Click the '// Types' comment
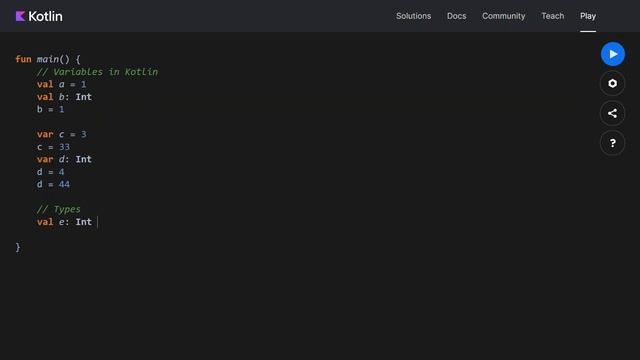Viewport: 640px width, 360px height. (x=59, y=209)
